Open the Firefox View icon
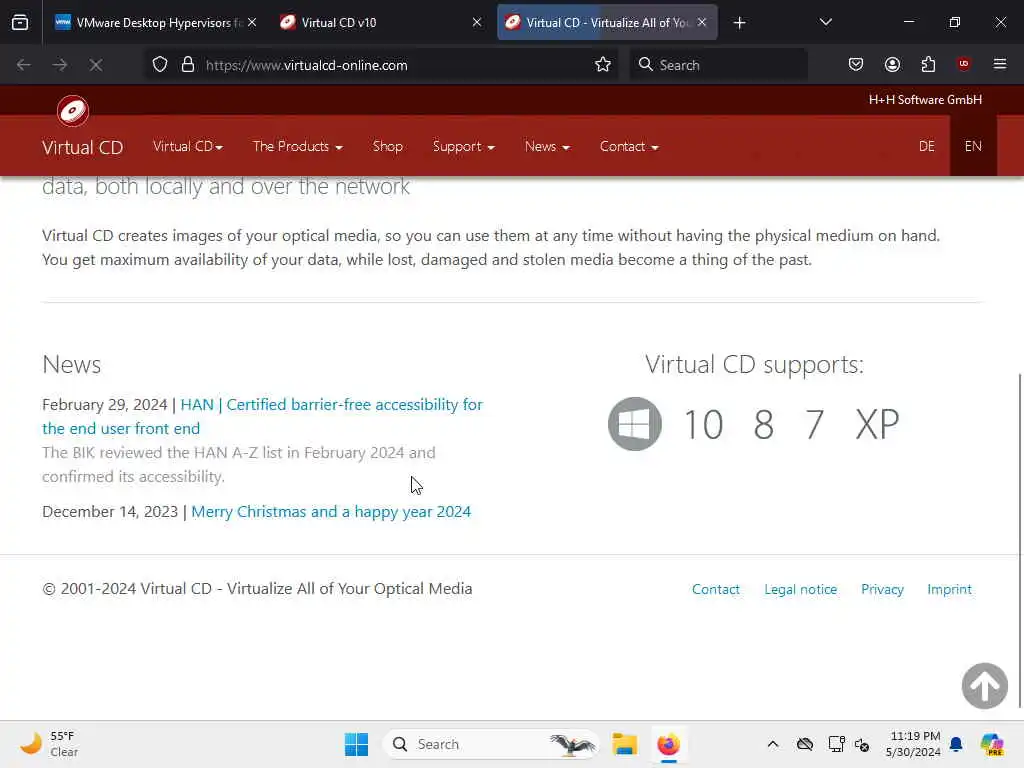 (x=20, y=23)
